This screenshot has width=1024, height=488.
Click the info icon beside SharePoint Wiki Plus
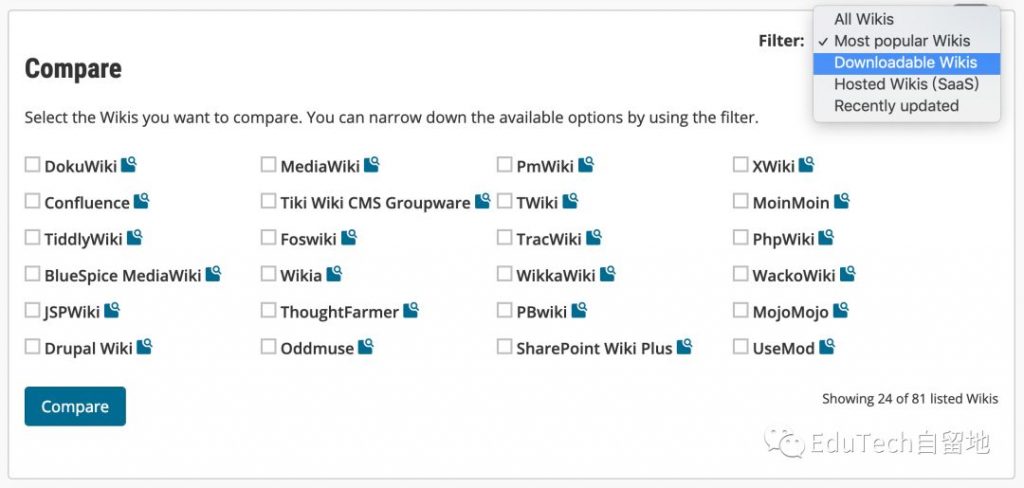[684, 347]
